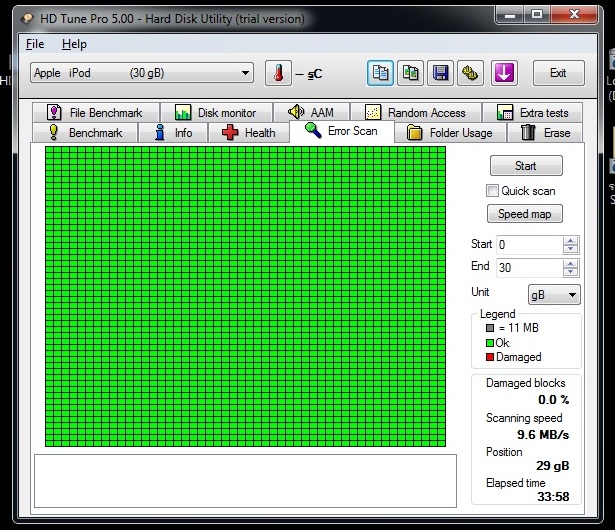The width and height of the screenshot is (615, 530).
Task: Click the purple down-arrow minimize-to-tray icon
Action: 504,73
